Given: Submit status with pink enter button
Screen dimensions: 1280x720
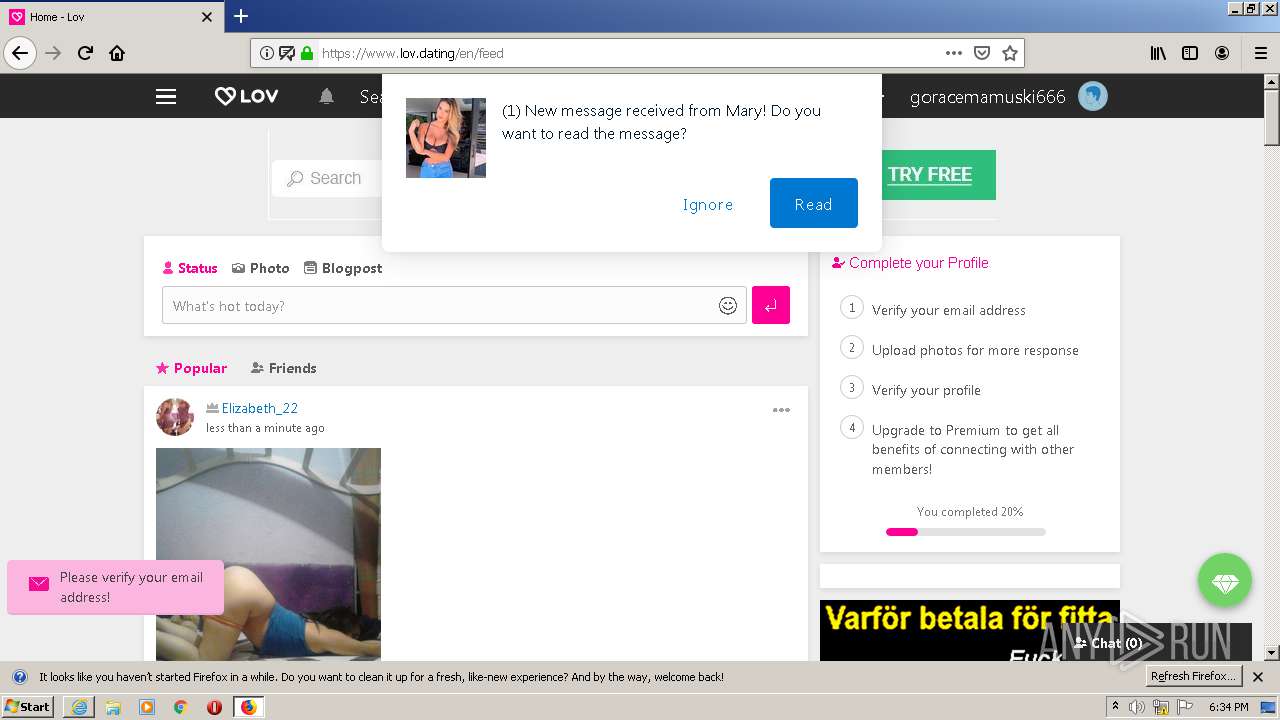Looking at the screenshot, I should [771, 306].
